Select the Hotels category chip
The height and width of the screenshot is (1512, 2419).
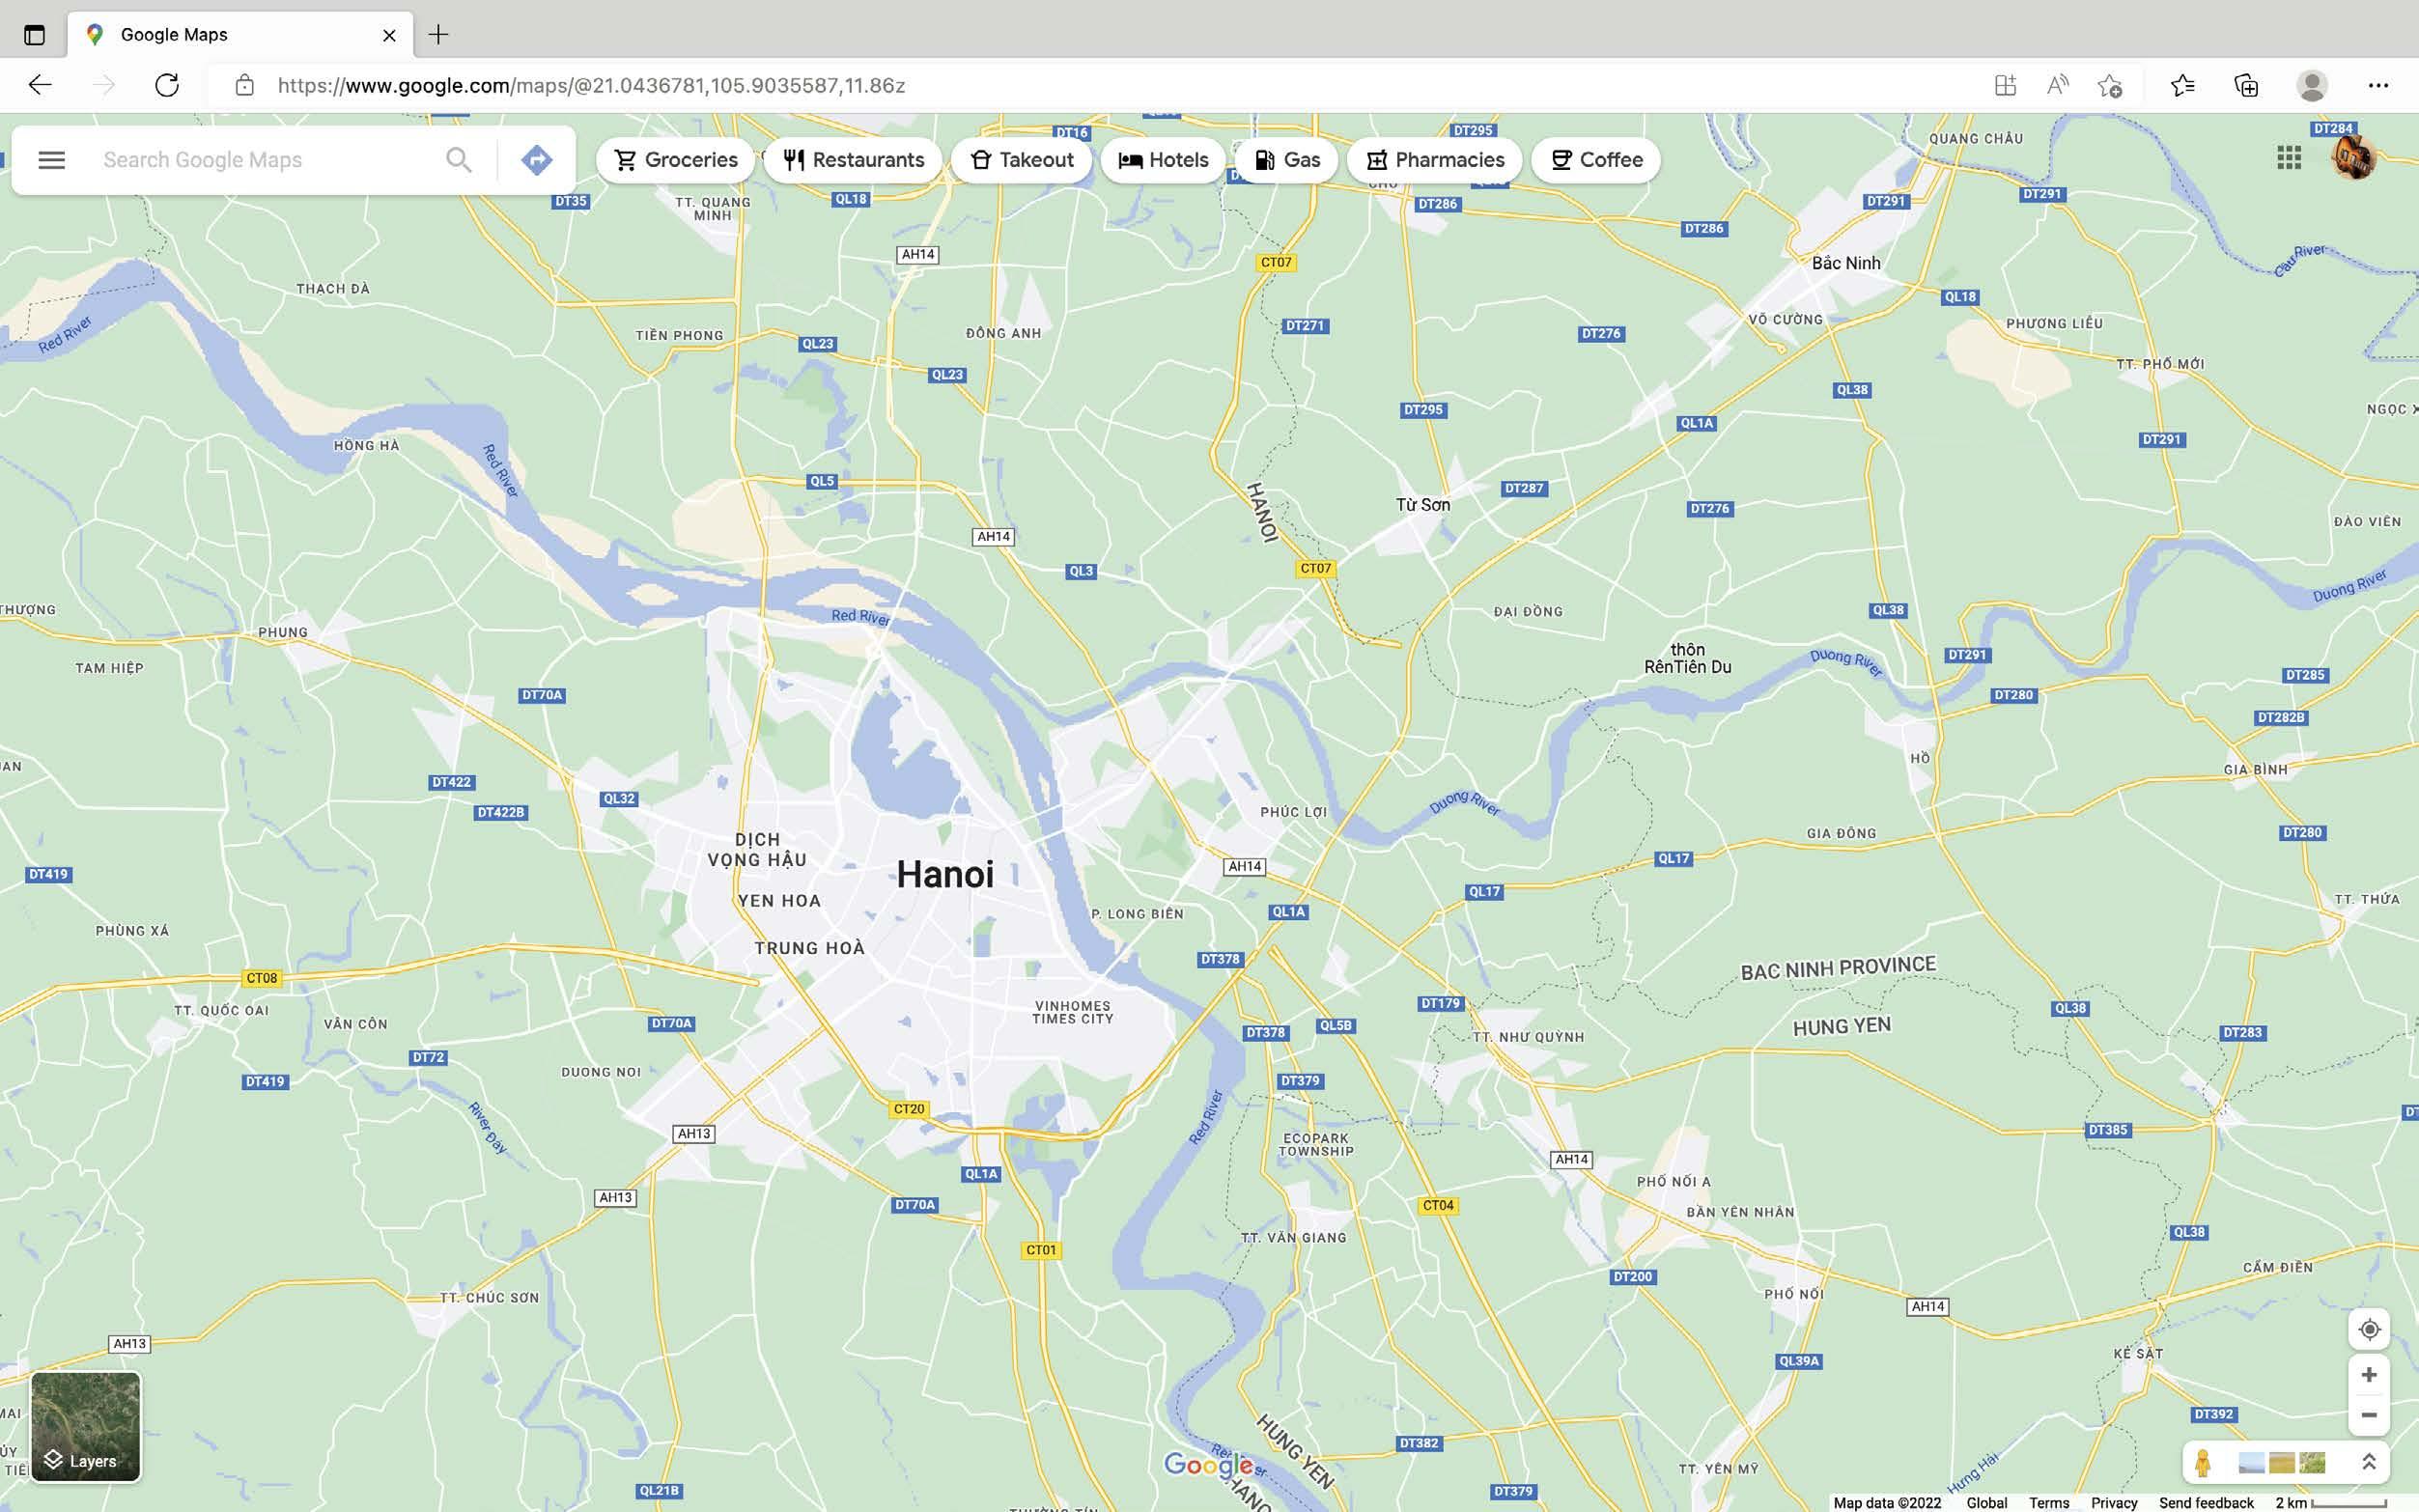[1163, 160]
